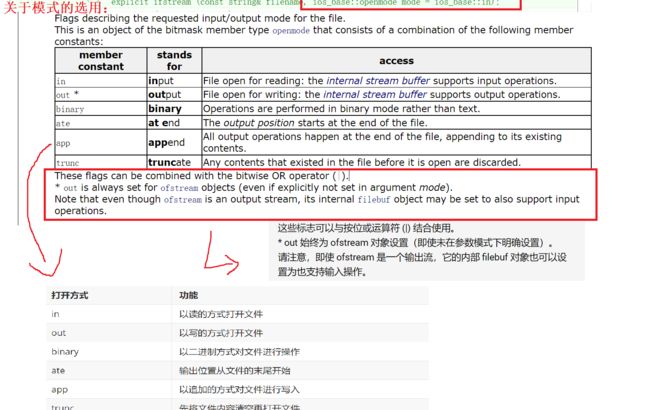The width and height of the screenshot is (650, 410).
Task: Click 'binary' in the 打开方式 table
Action: tap(65, 352)
